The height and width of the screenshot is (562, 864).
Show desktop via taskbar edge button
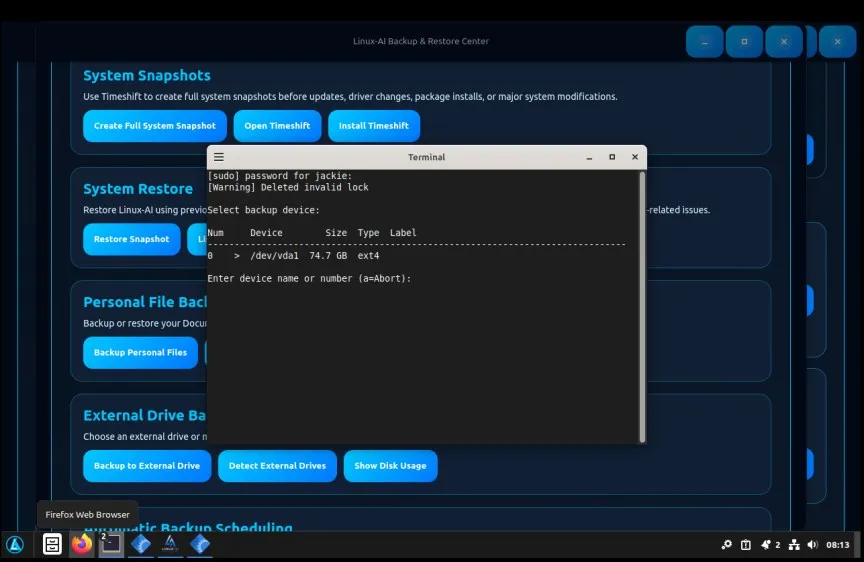point(857,545)
